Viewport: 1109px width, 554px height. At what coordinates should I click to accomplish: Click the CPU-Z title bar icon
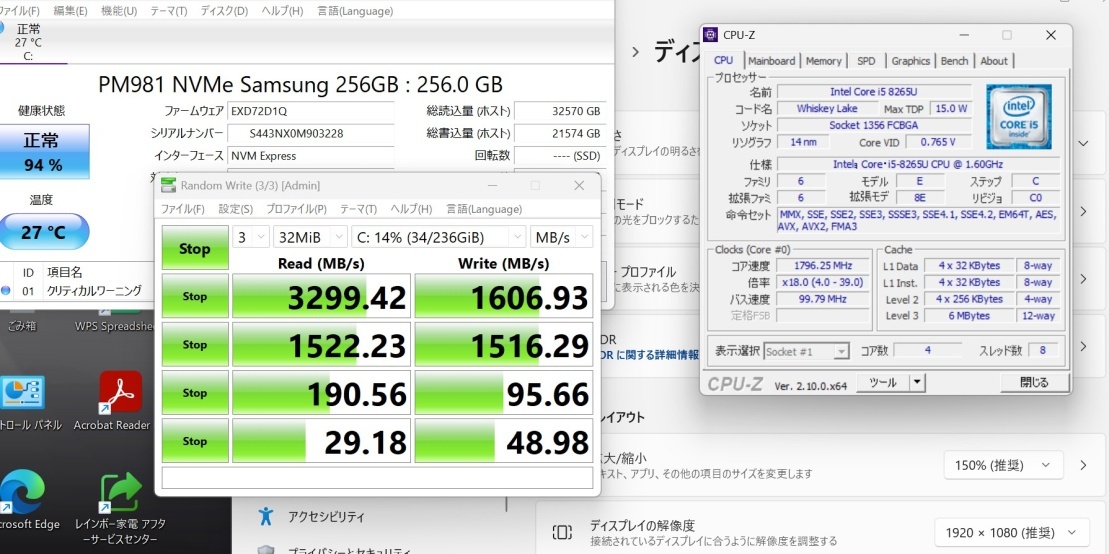(x=712, y=35)
